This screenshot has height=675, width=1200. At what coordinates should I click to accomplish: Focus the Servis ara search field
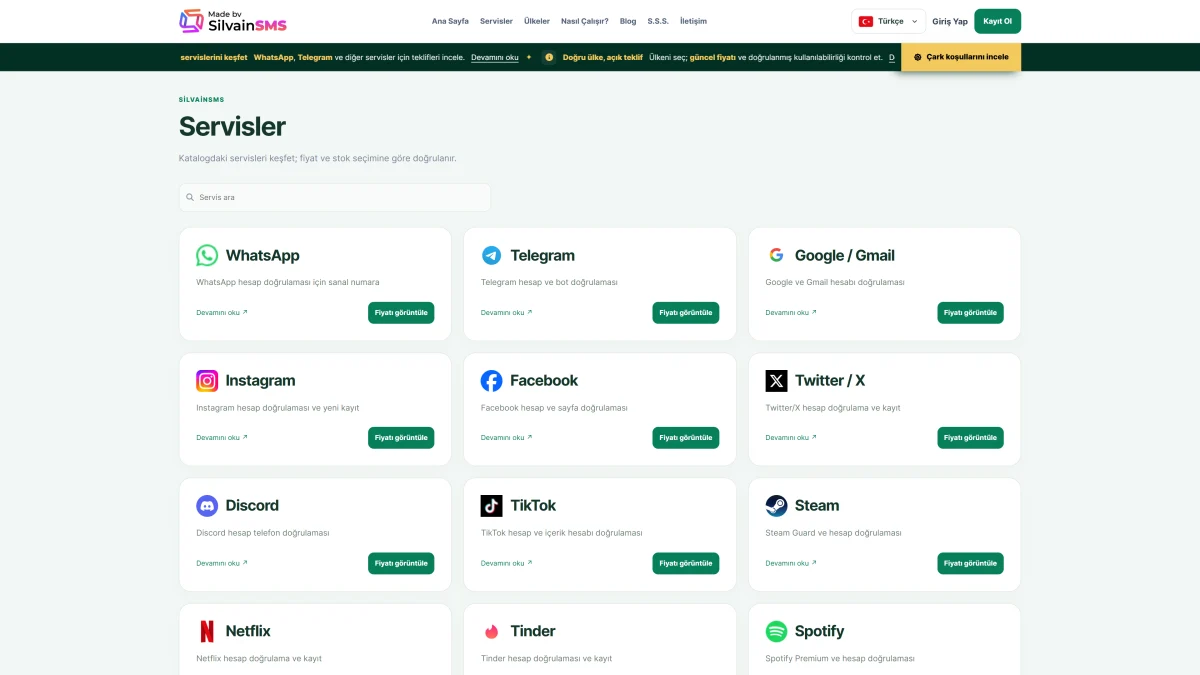(335, 197)
